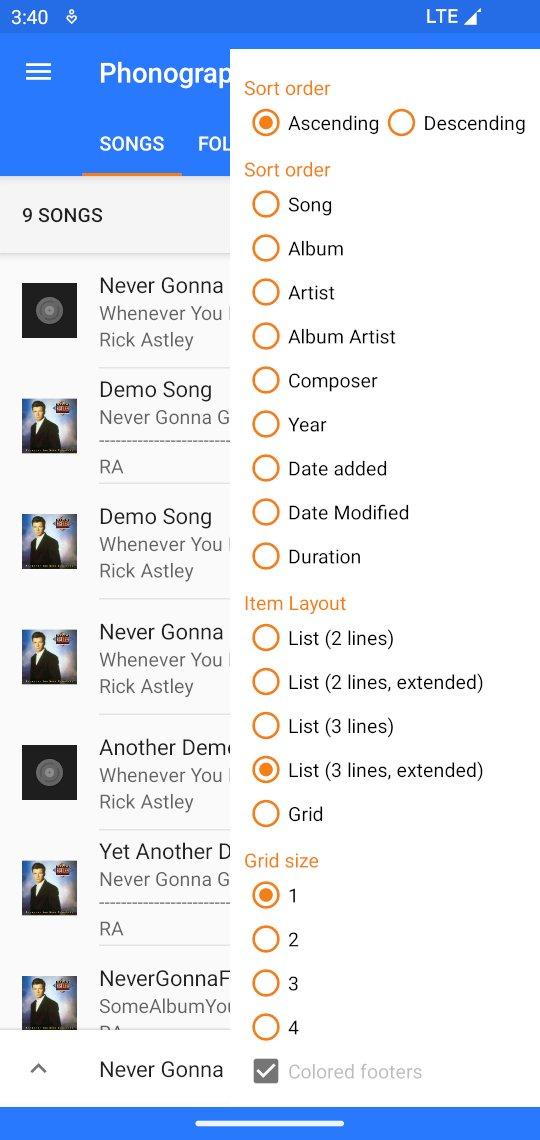Tap the default disc artwork of the first song

(49, 310)
